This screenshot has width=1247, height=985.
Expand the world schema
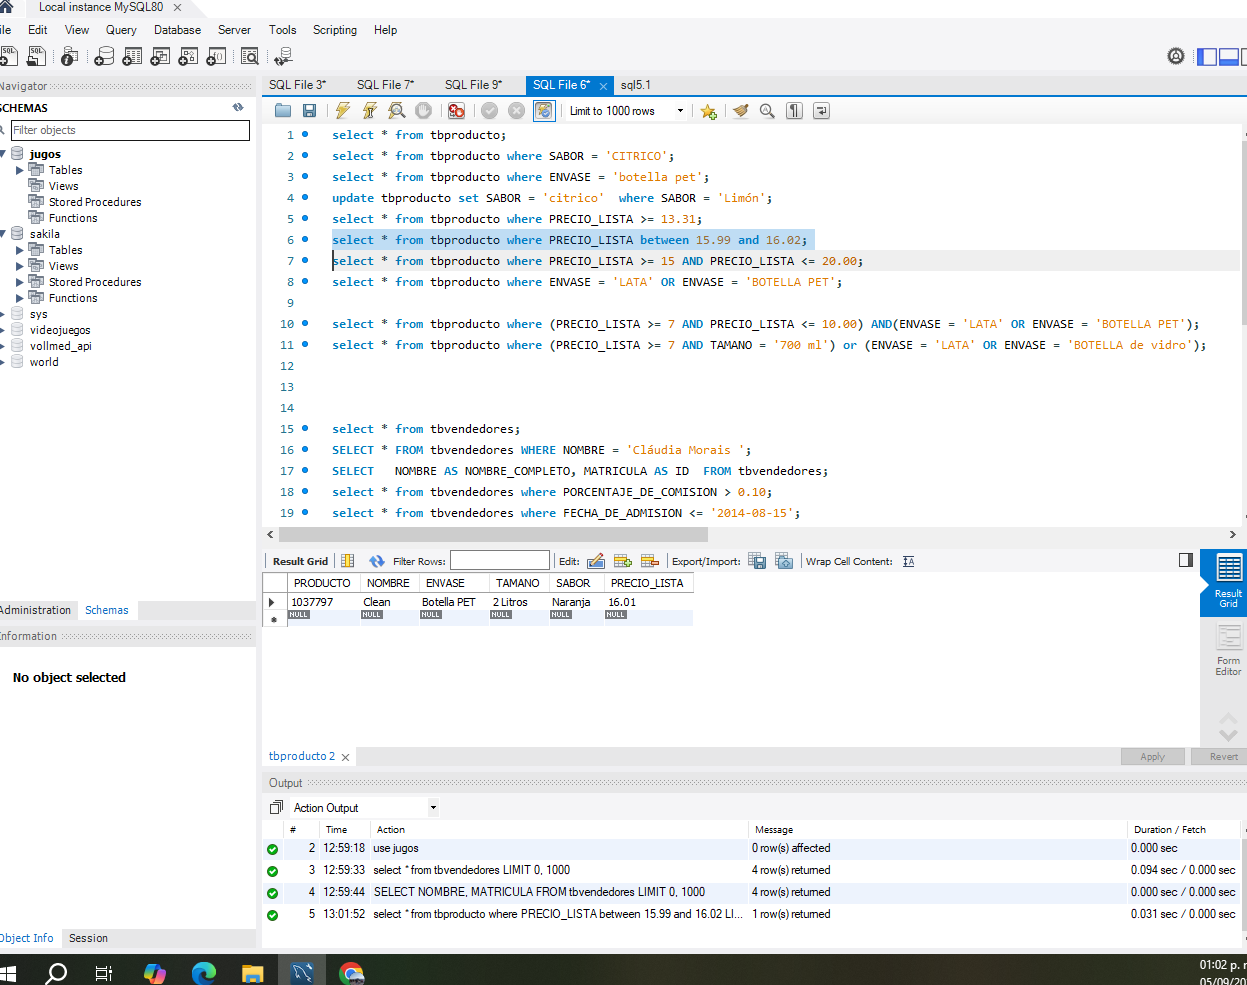(4, 362)
